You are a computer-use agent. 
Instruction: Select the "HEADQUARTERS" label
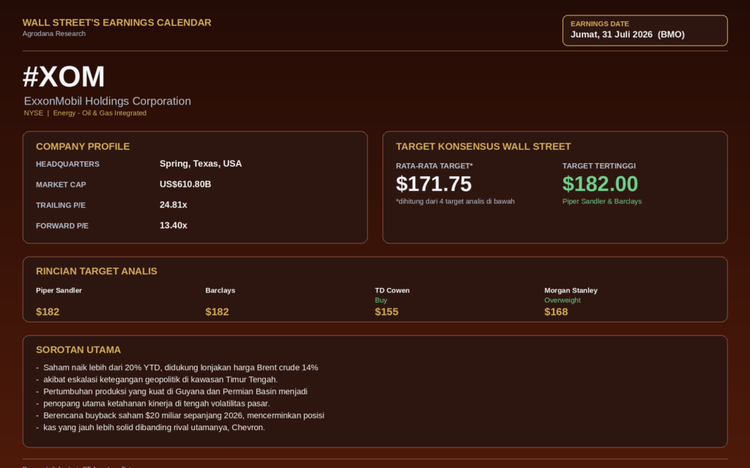click(x=67, y=164)
